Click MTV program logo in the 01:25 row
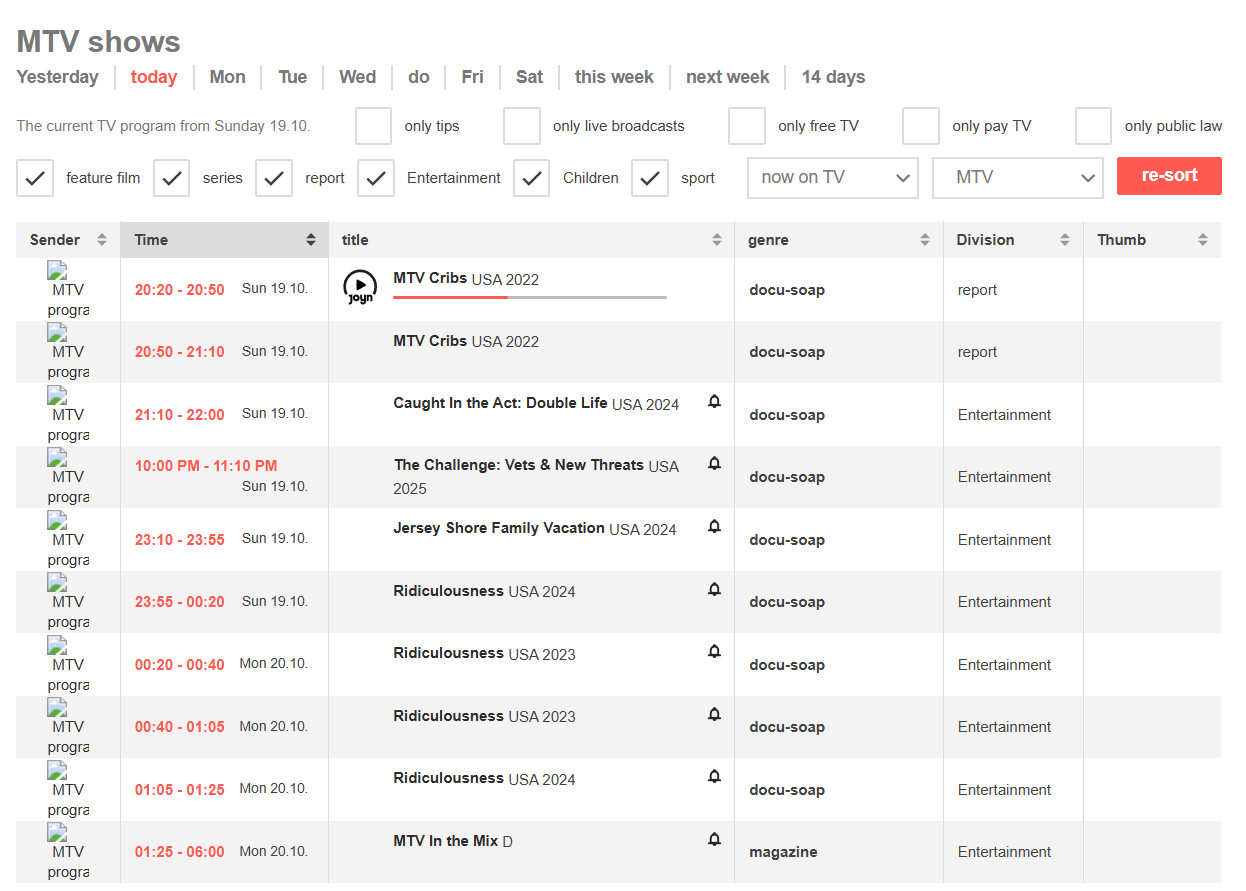 [x=68, y=852]
